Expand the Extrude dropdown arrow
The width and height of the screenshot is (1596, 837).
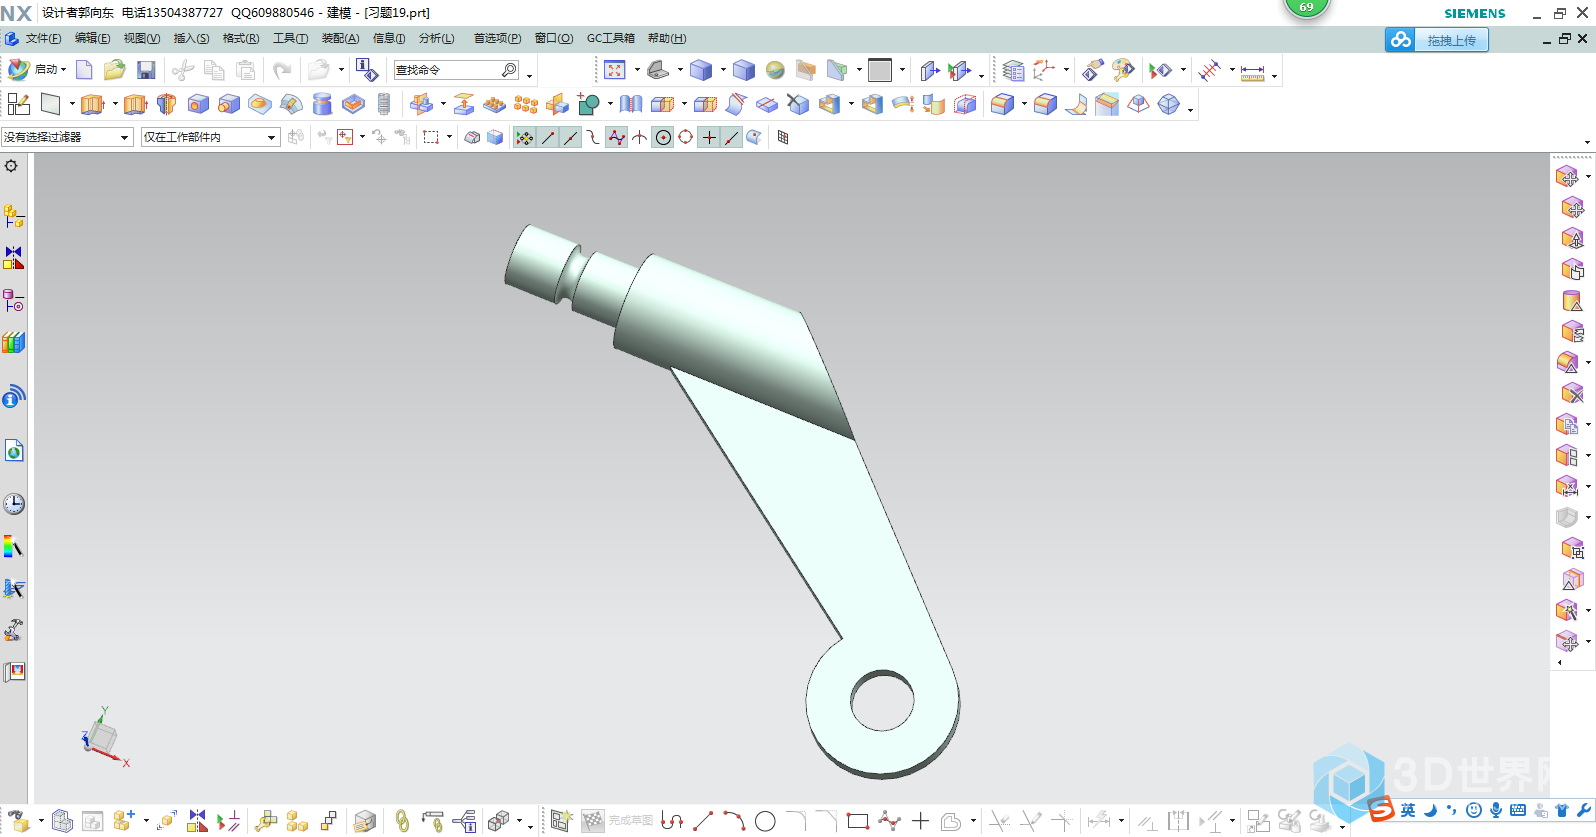115,104
